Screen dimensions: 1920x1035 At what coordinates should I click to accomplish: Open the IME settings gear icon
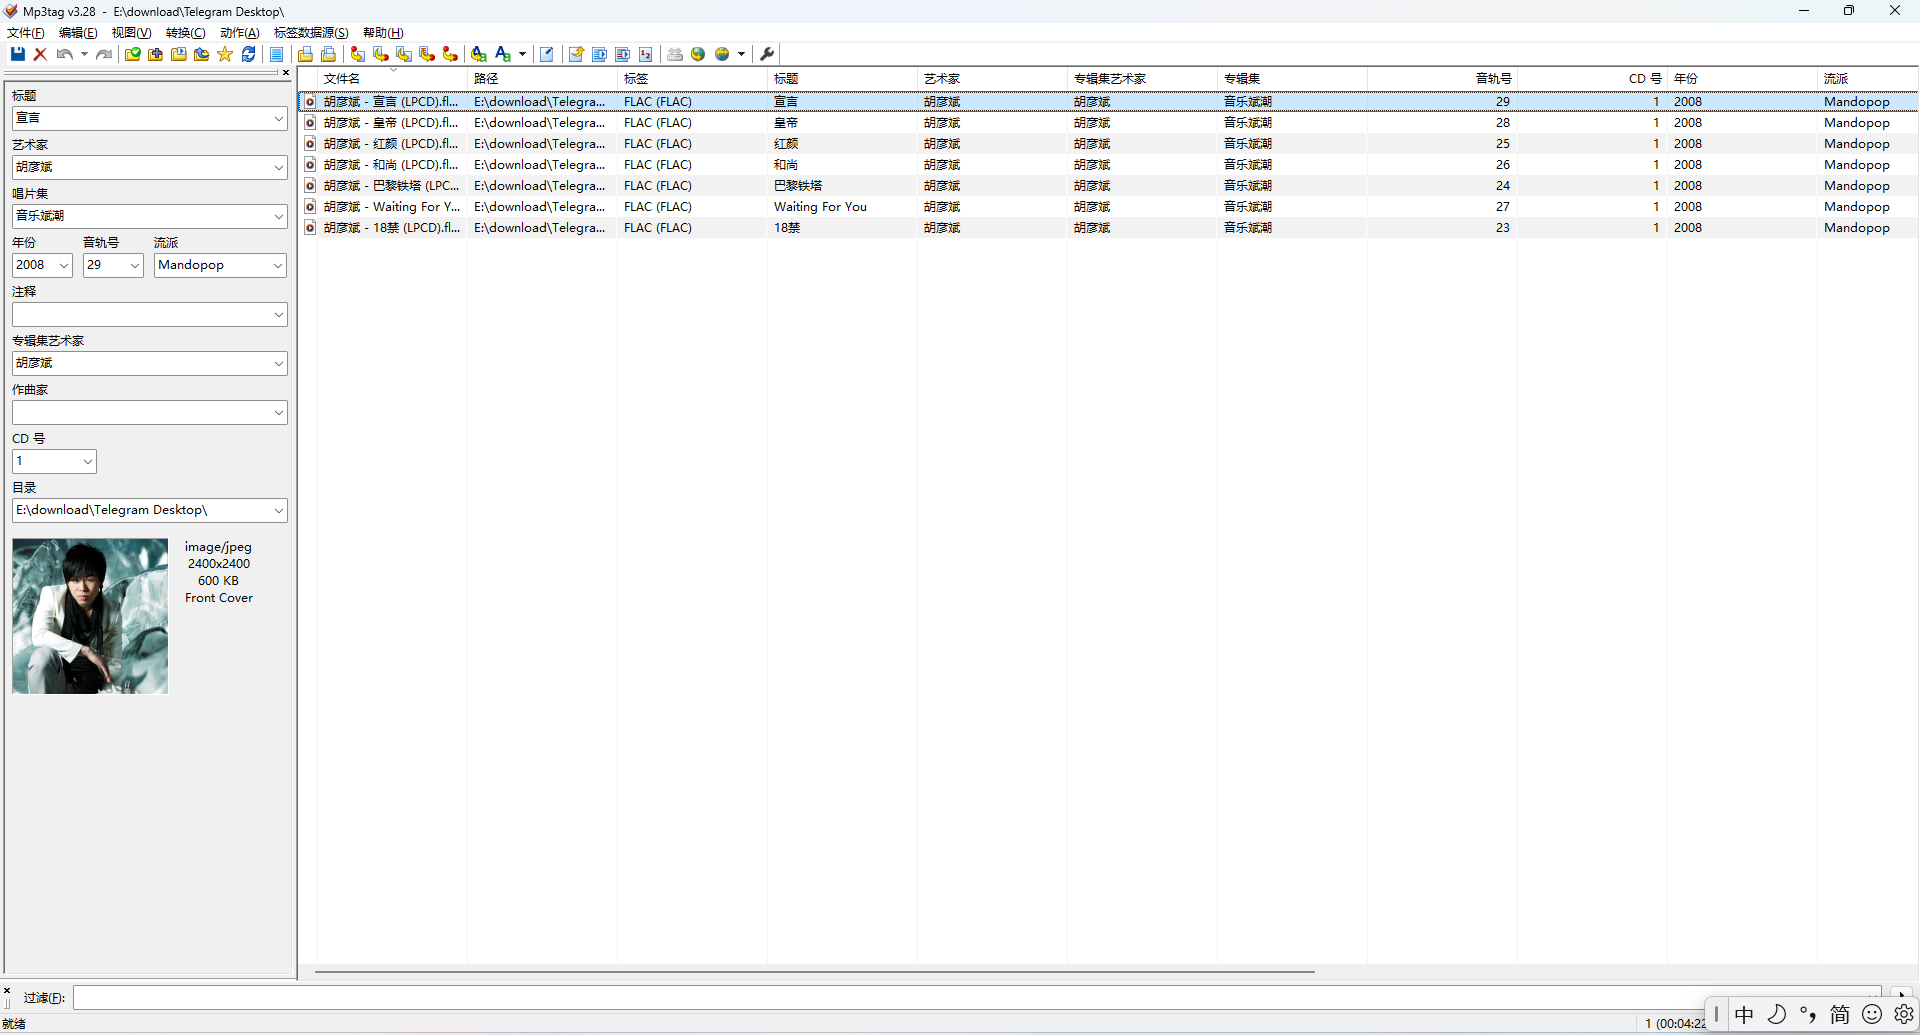pos(1904,1015)
